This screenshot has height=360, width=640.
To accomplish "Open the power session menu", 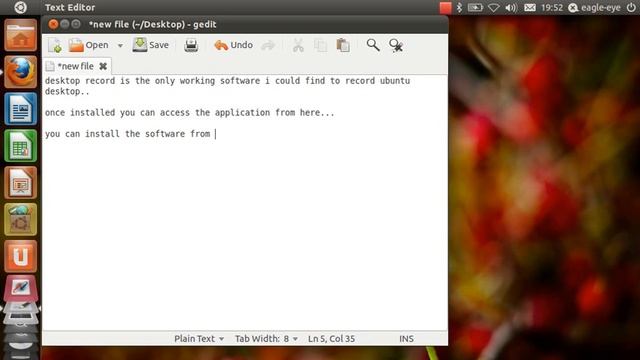I will pyautogui.click(x=631, y=7).
